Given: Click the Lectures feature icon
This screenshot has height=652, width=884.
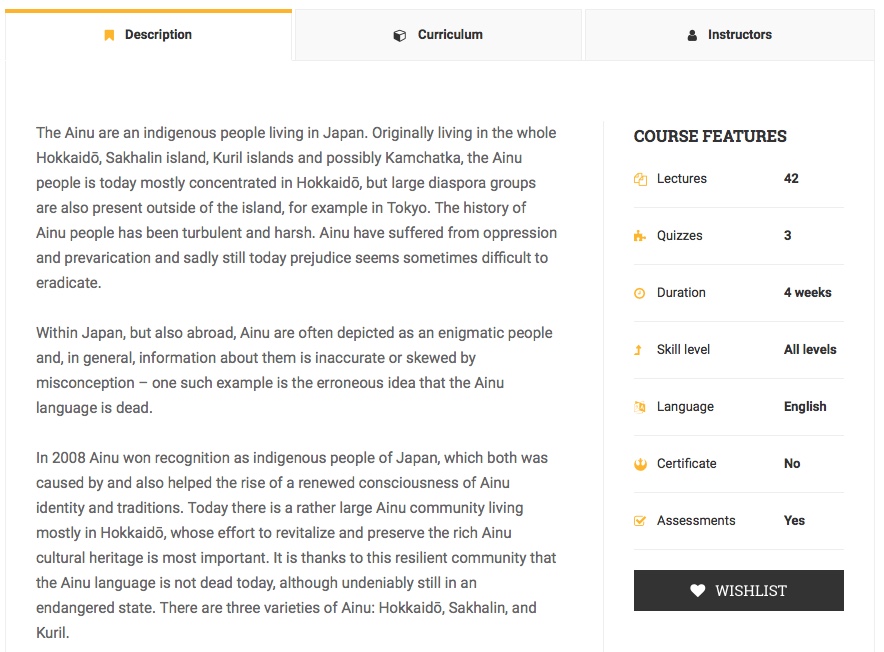Looking at the screenshot, I should [x=640, y=179].
